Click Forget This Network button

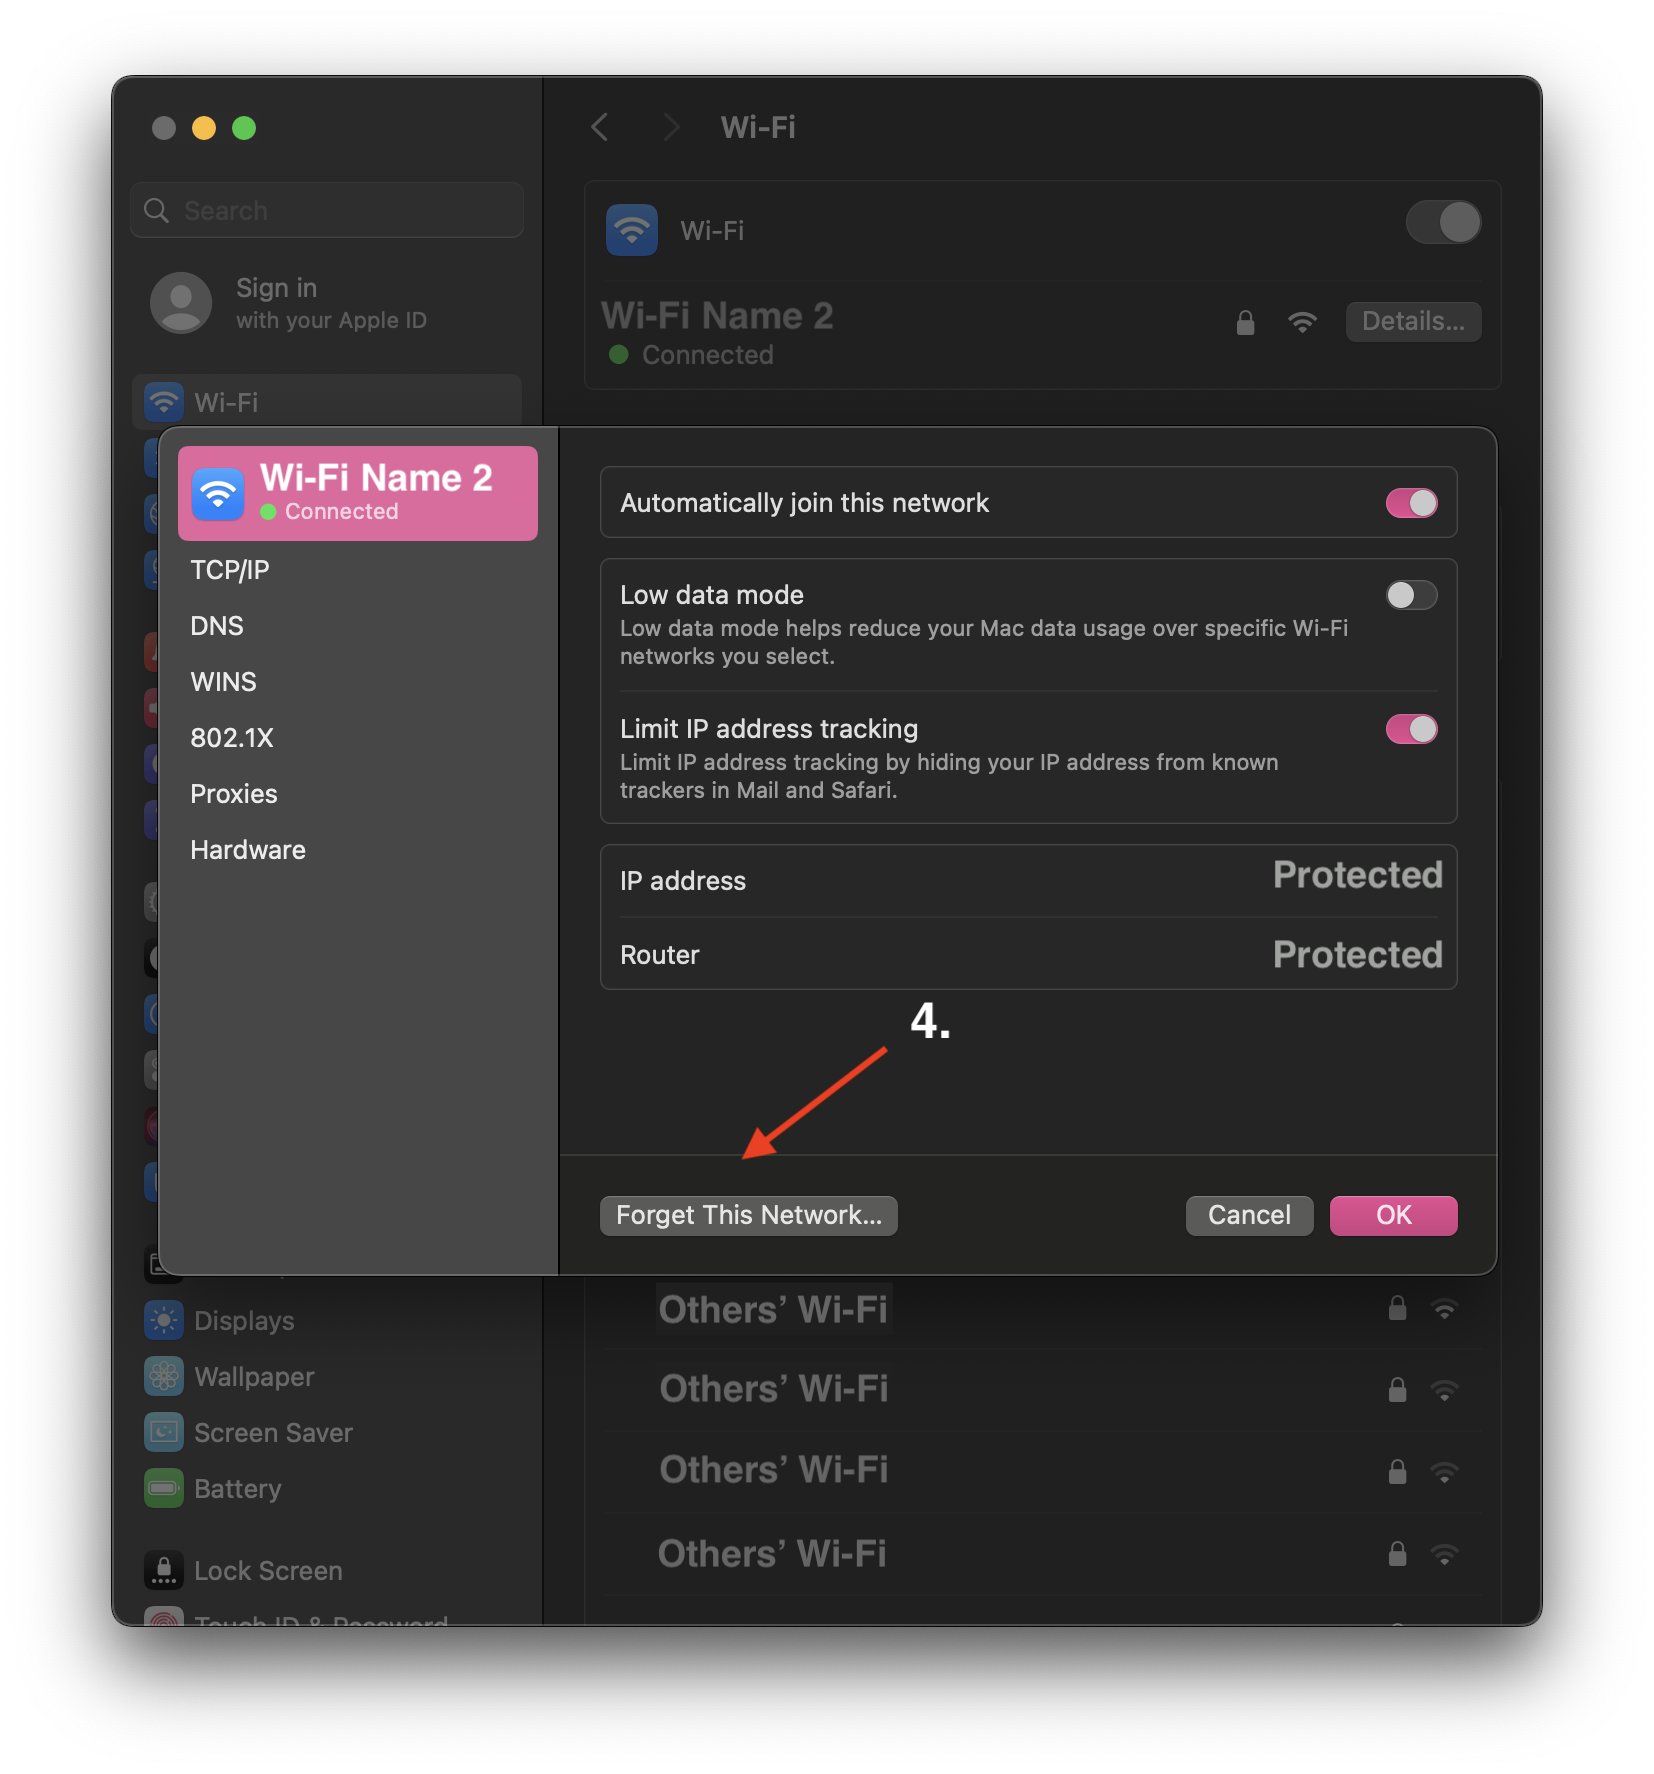(x=748, y=1215)
